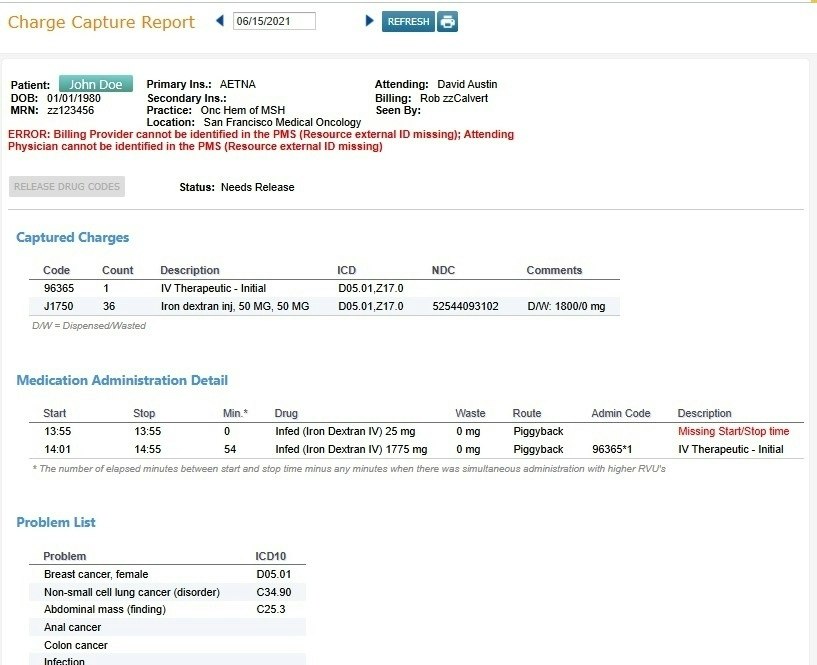Click the Release Drug Codes button
The width and height of the screenshot is (817, 665).
pyautogui.click(x=67, y=187)
